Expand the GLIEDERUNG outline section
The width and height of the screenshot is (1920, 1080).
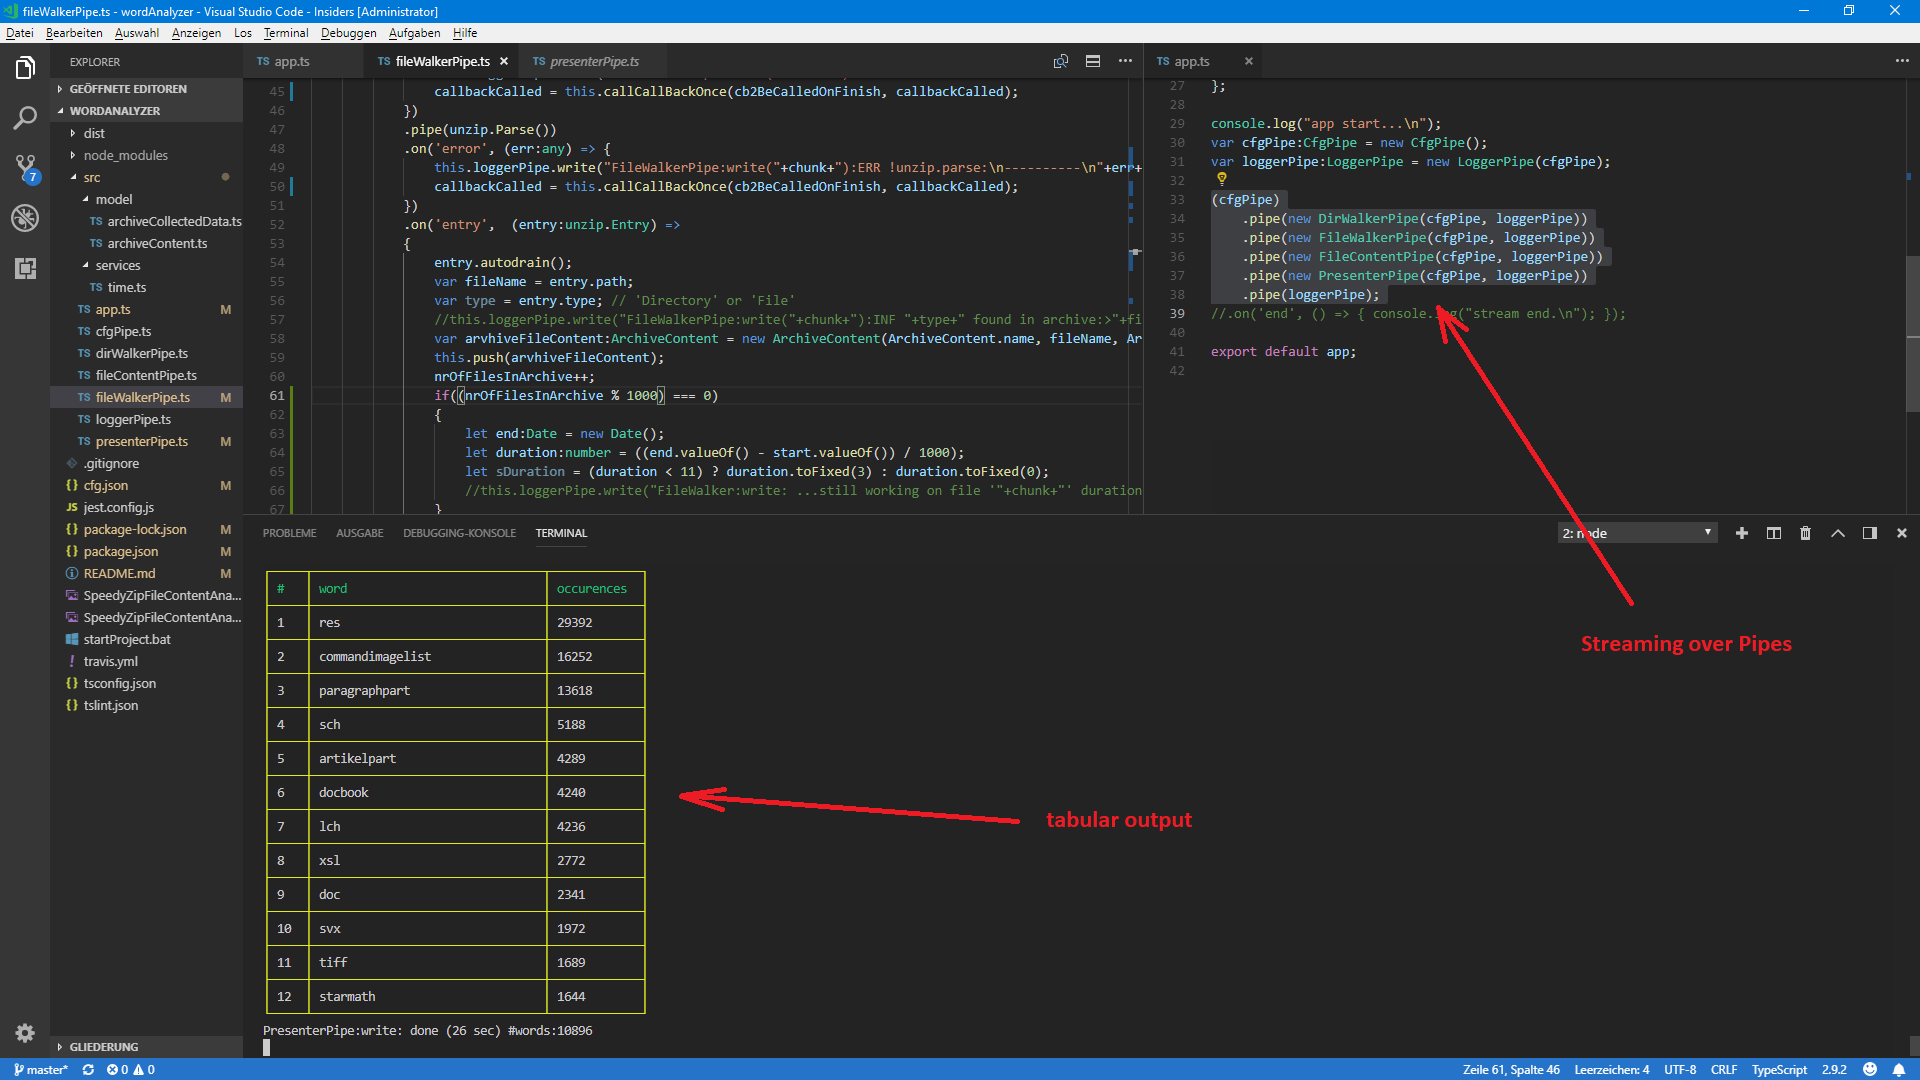[x=104, y=1047]
